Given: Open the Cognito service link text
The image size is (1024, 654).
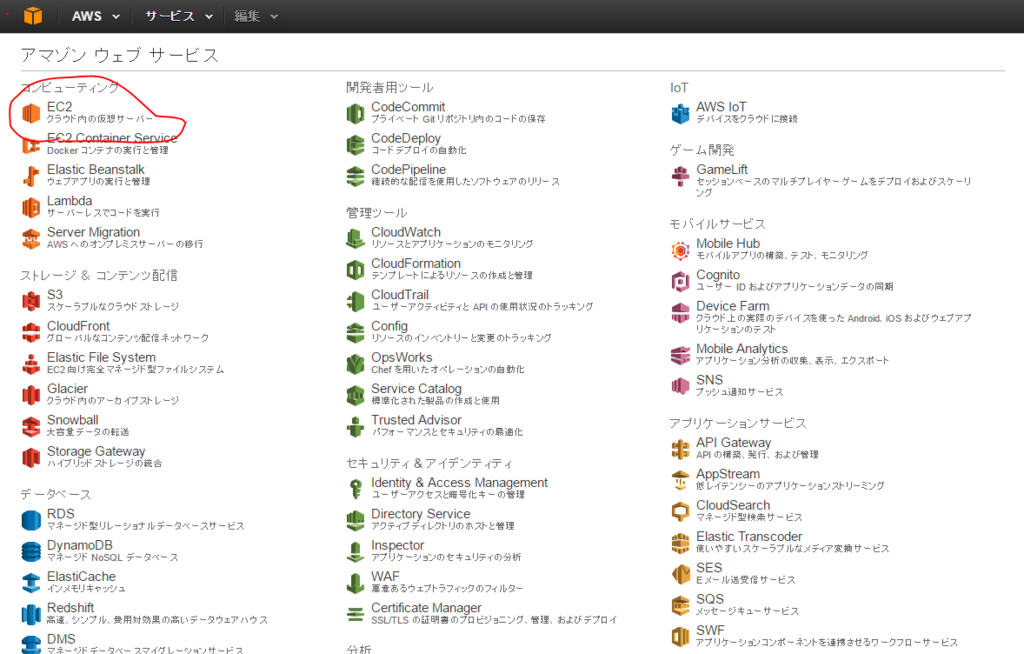Looking at the screenshot, I should coord(718,274).
